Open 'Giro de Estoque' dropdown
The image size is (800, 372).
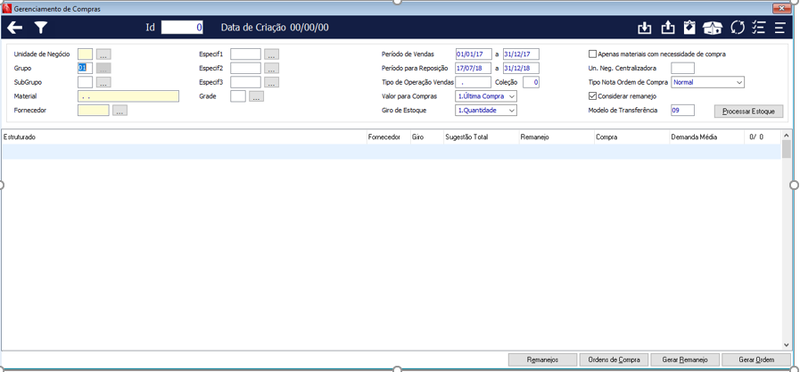click(486, 110)
